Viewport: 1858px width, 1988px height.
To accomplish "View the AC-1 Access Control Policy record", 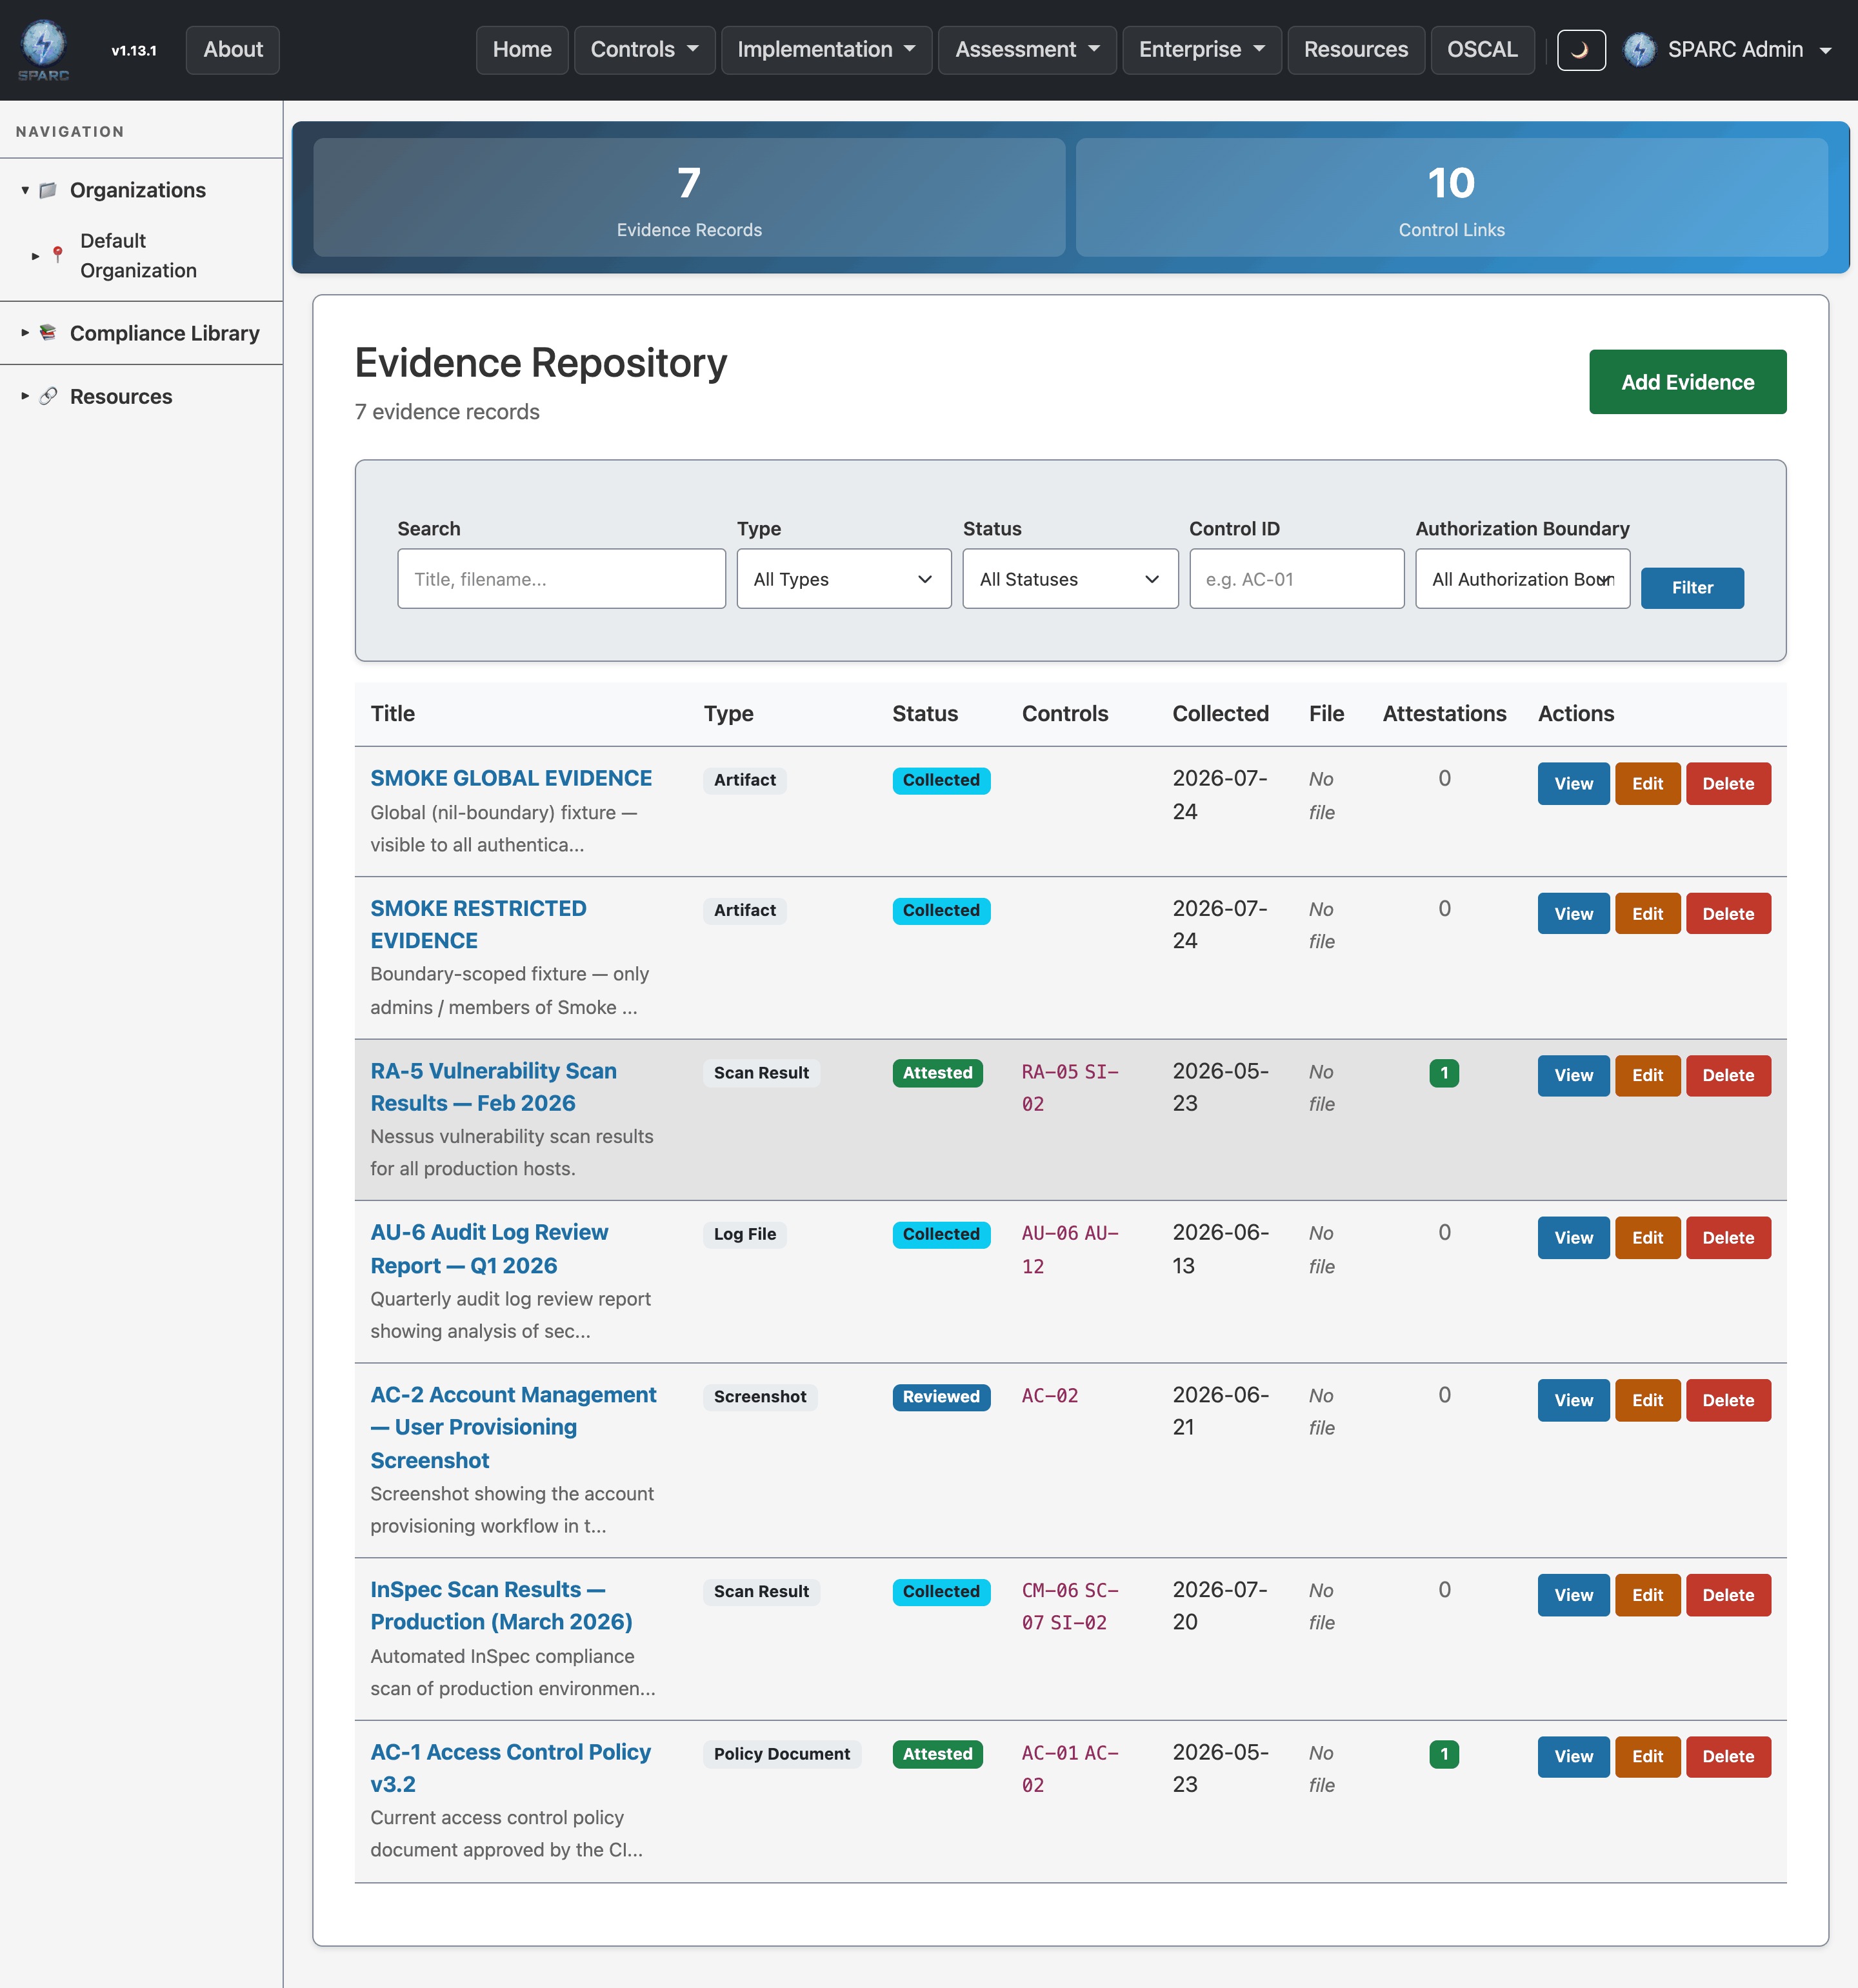I will click(1573, 1757).
